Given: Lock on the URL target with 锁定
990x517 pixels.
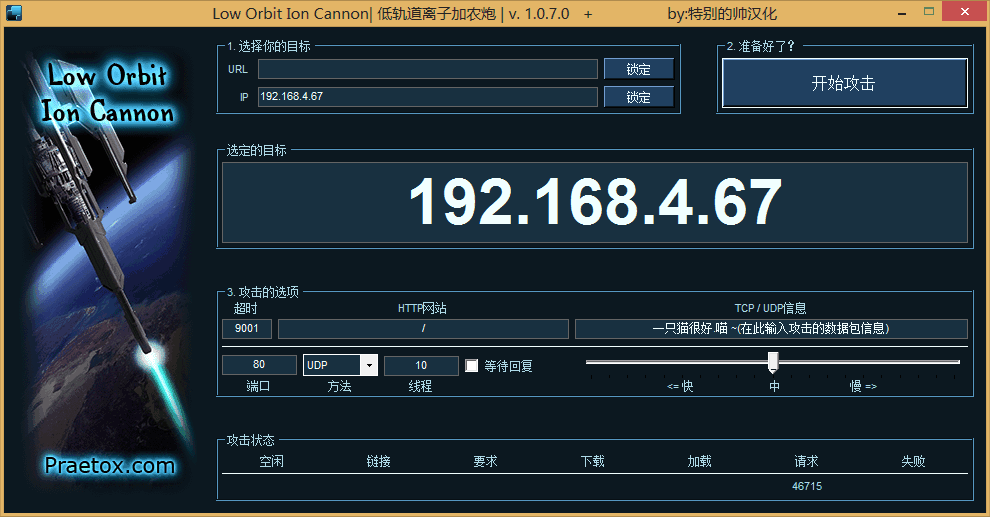Looking at the screenshot, I should point(638,69).
